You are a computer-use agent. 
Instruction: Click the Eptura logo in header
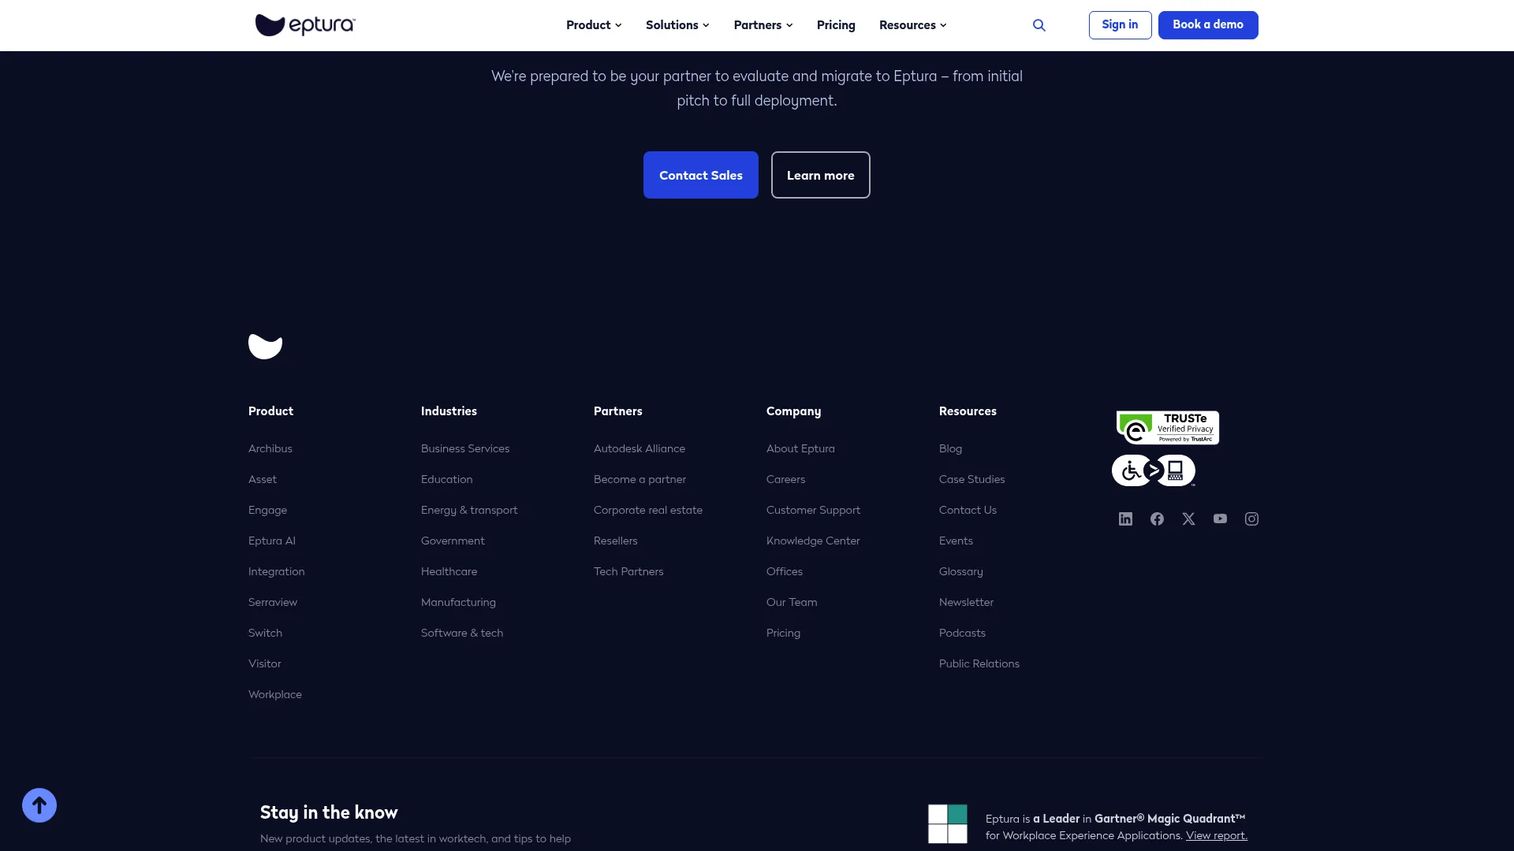pos(305,25)
